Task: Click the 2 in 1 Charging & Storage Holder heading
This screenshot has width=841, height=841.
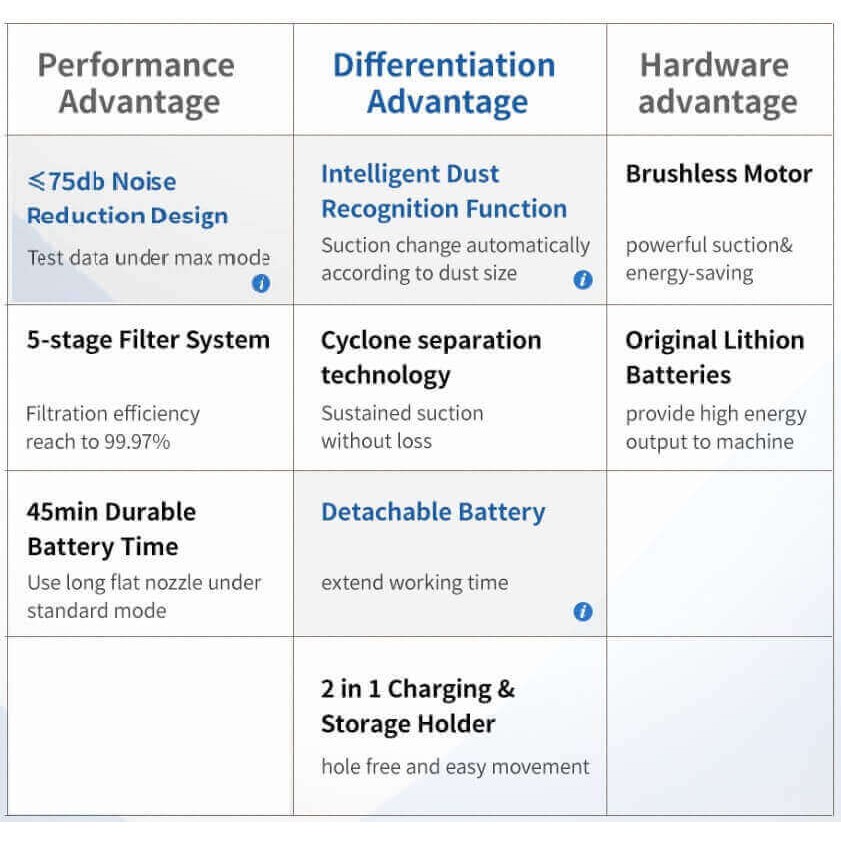Action: (x=417, y=706)
